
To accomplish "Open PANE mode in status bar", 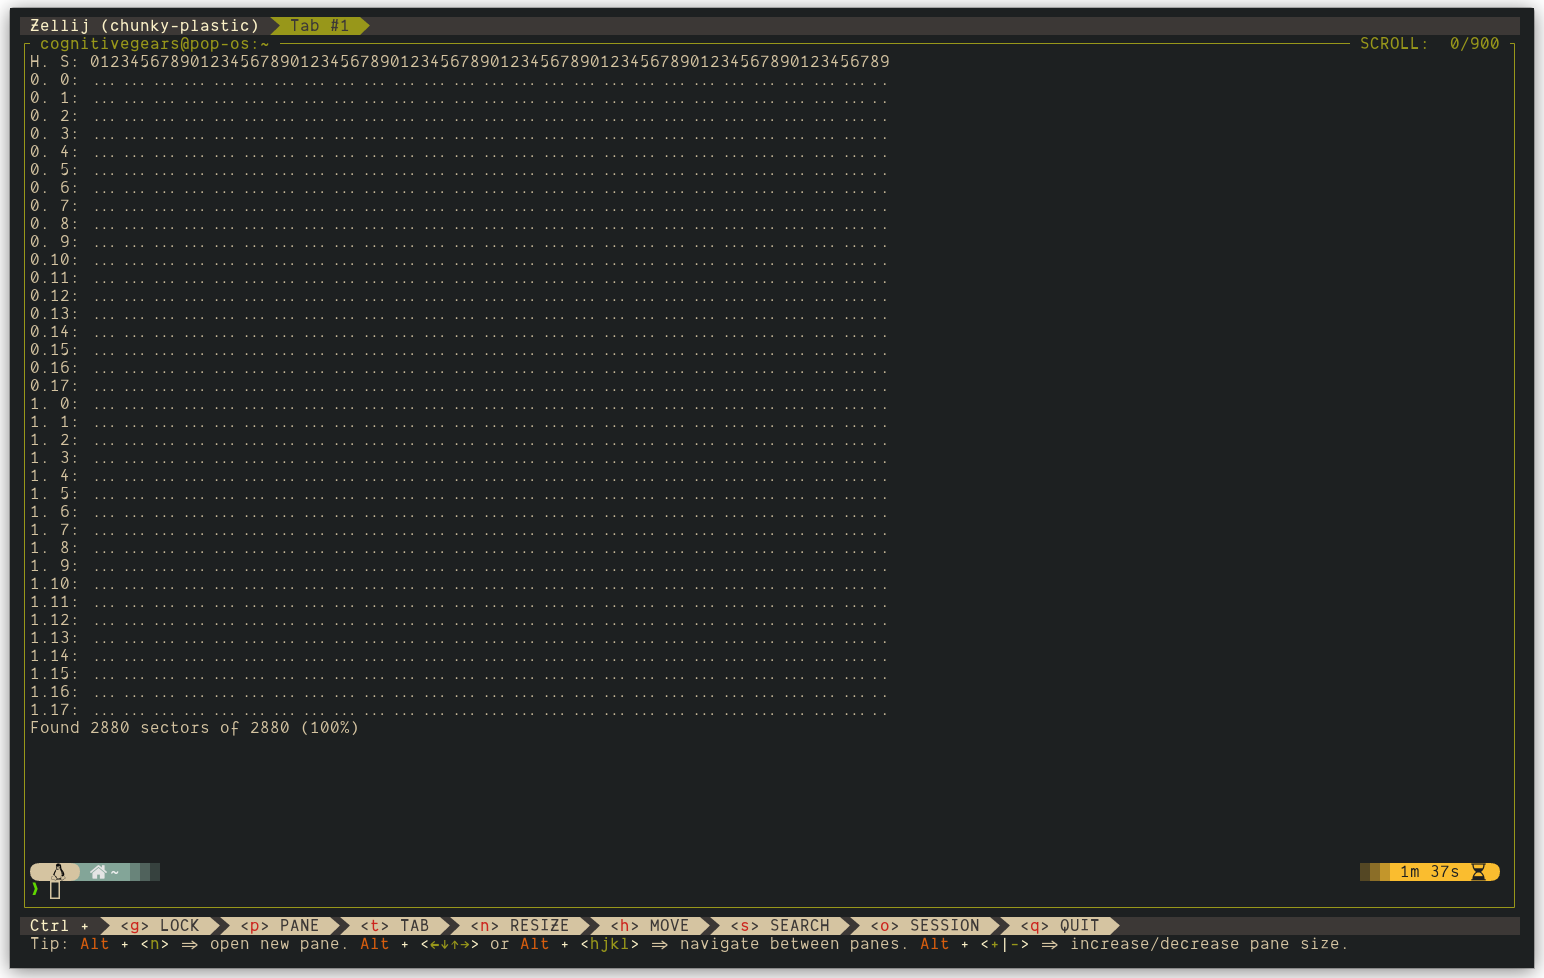I will (280, 926).
